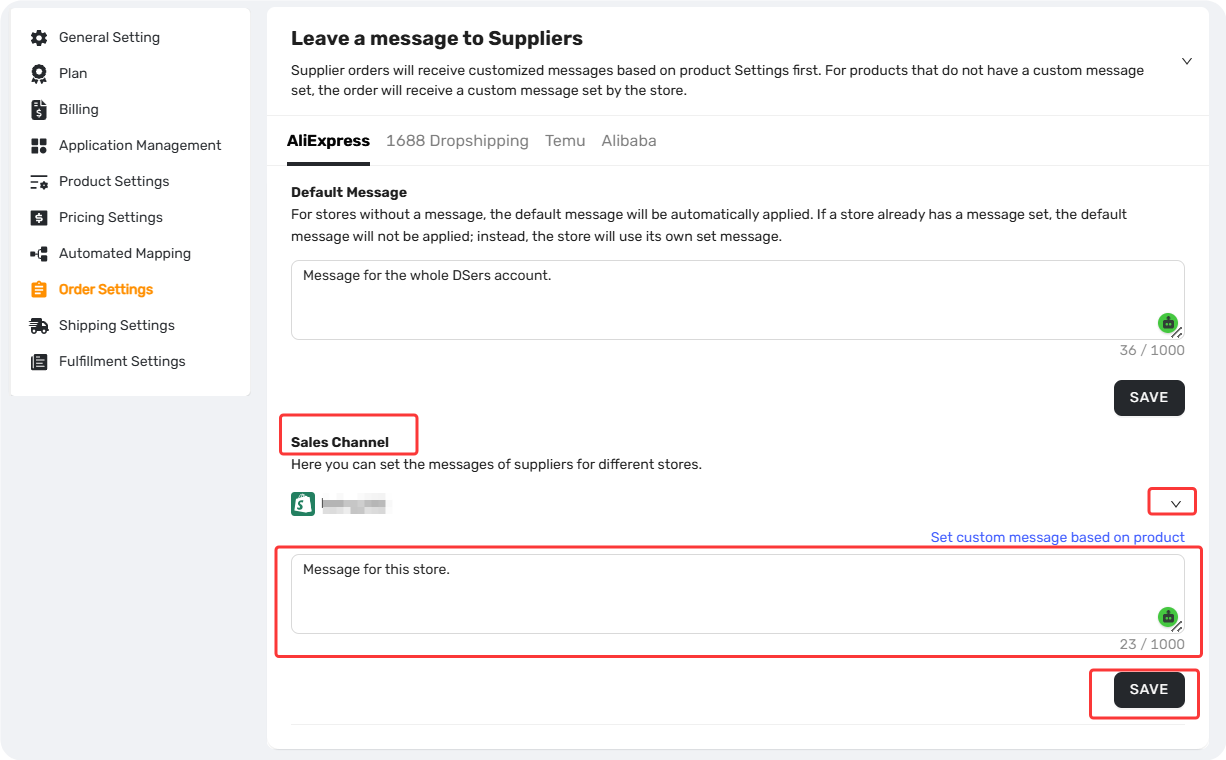Click green robot icon in store message box

[x=1167, y=617]
